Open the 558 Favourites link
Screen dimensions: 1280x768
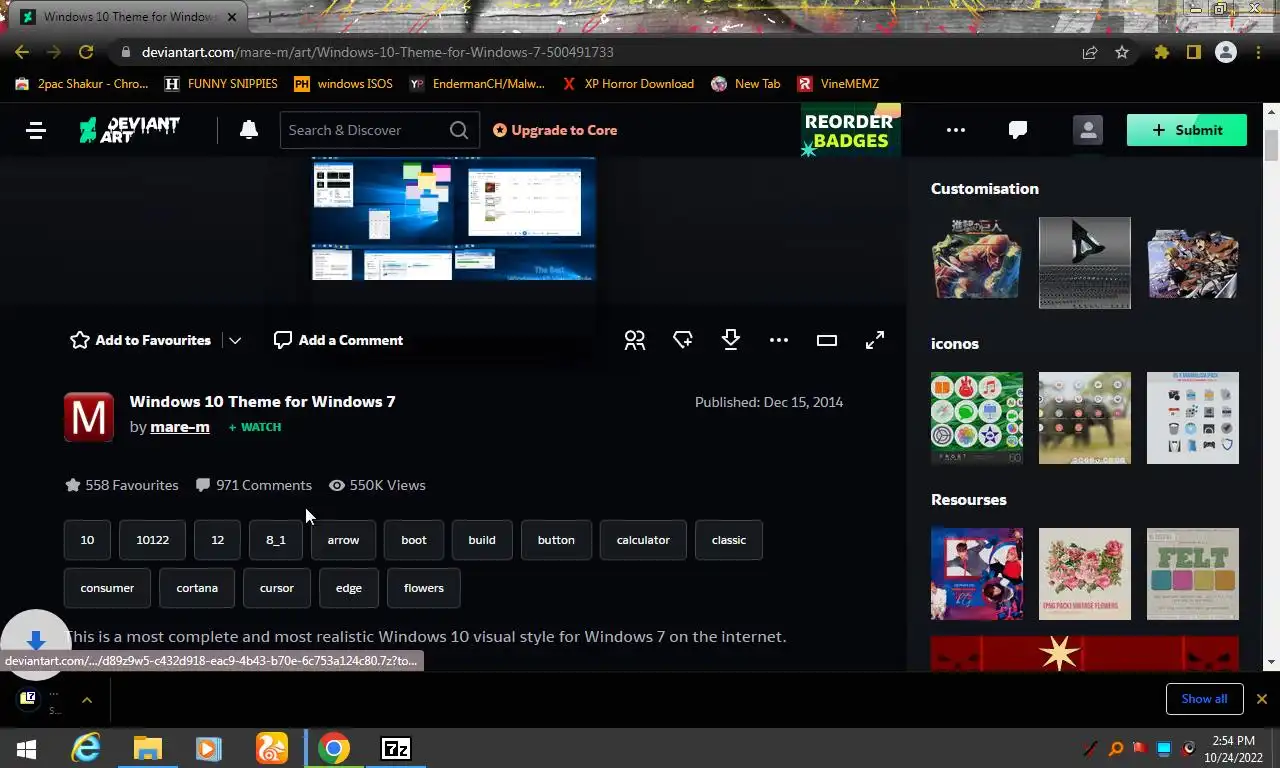[x=122, y=485]
